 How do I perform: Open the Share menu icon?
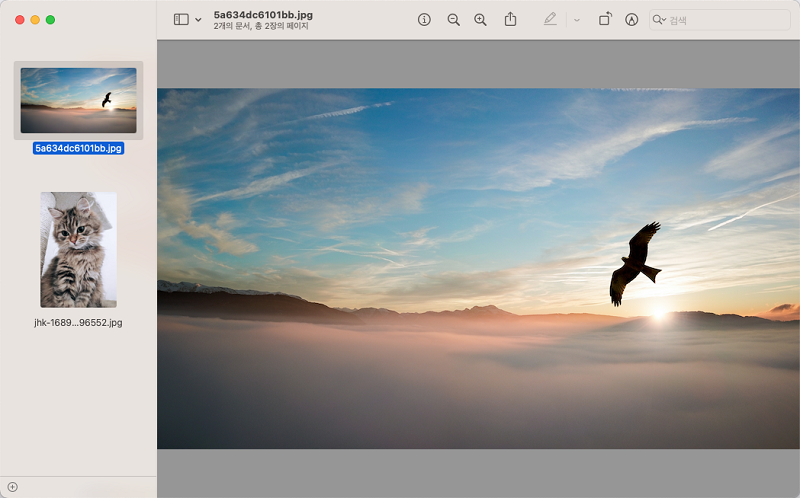[510, 20]
